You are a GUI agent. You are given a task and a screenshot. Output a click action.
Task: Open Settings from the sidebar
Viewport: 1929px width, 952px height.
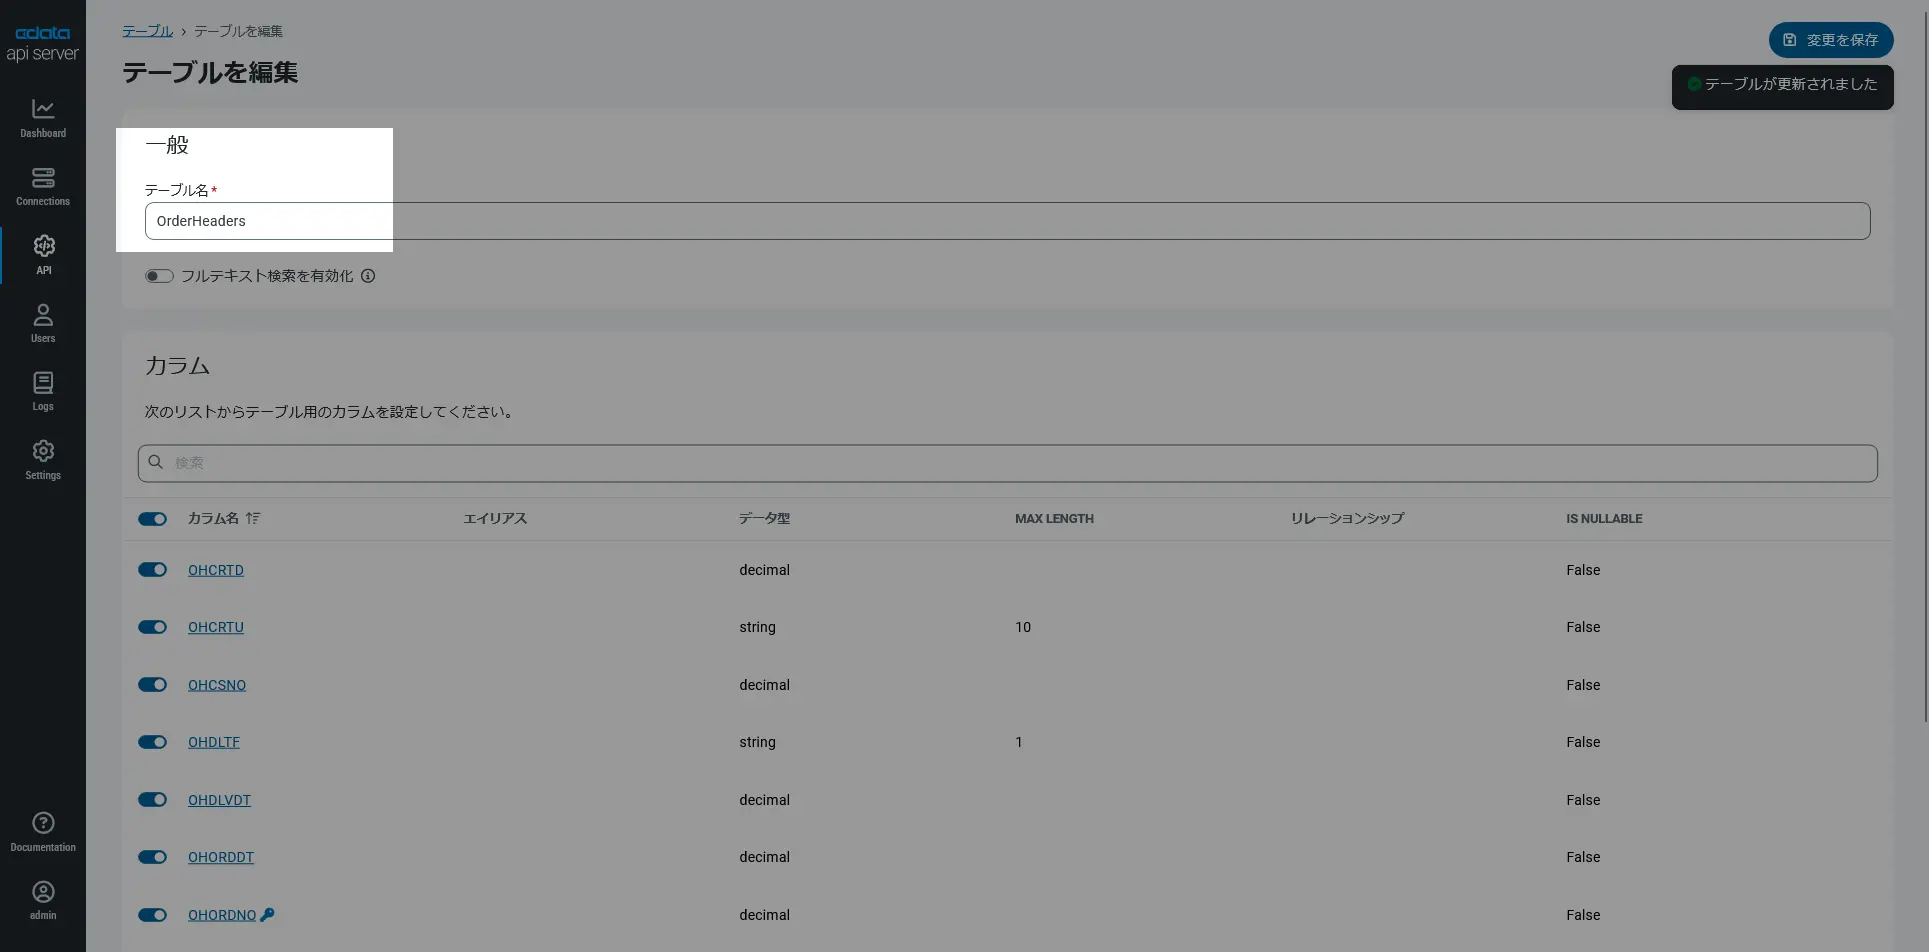[42, 458]
